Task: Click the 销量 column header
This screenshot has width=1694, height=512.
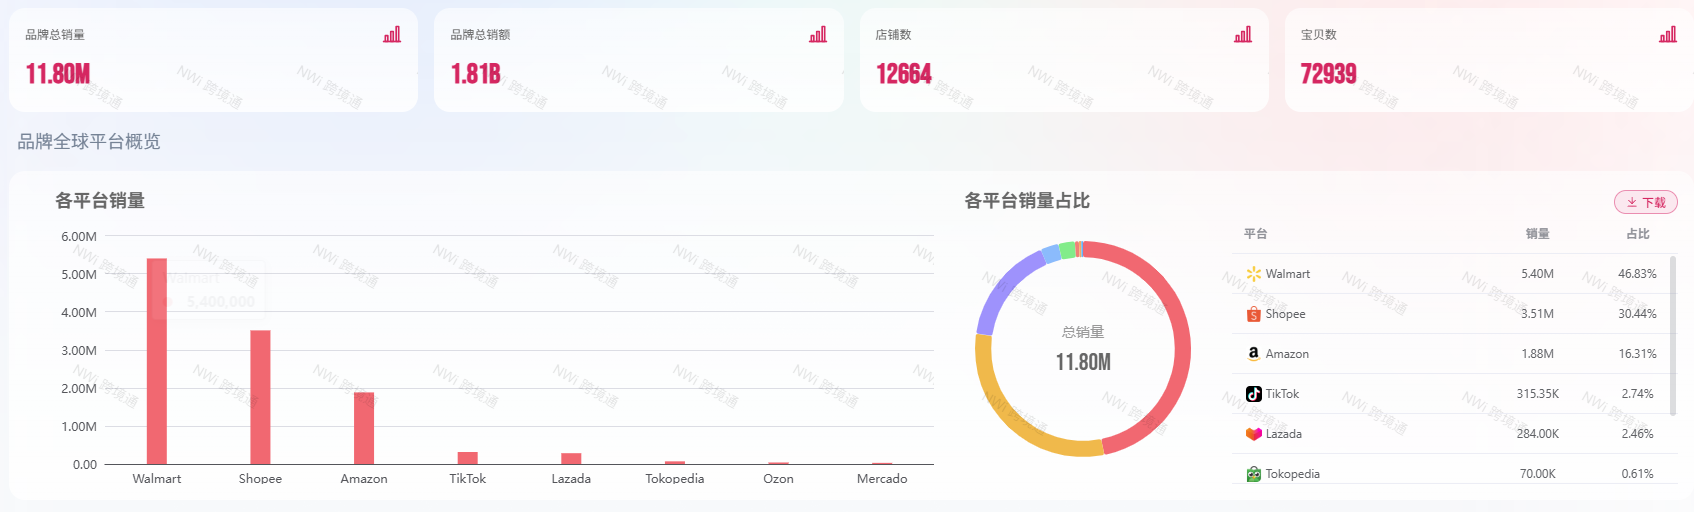Action: click(1538, 234)
